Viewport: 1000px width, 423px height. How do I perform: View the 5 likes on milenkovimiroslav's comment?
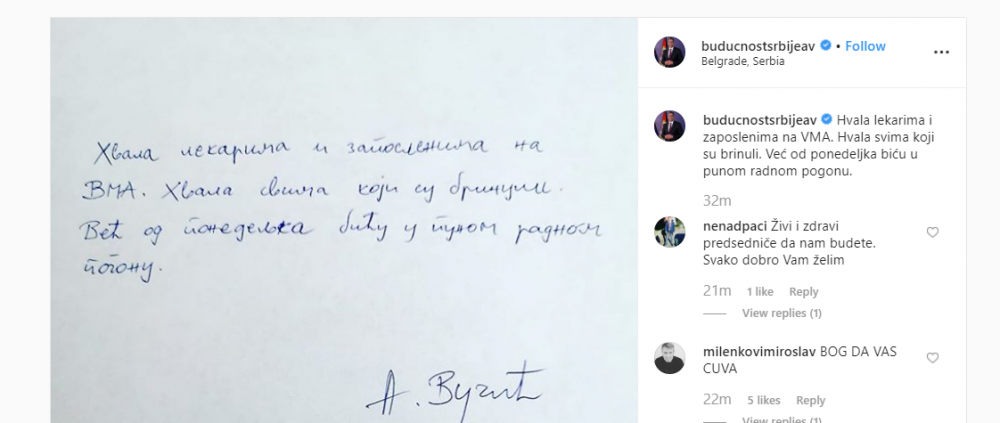pos(764,401)
